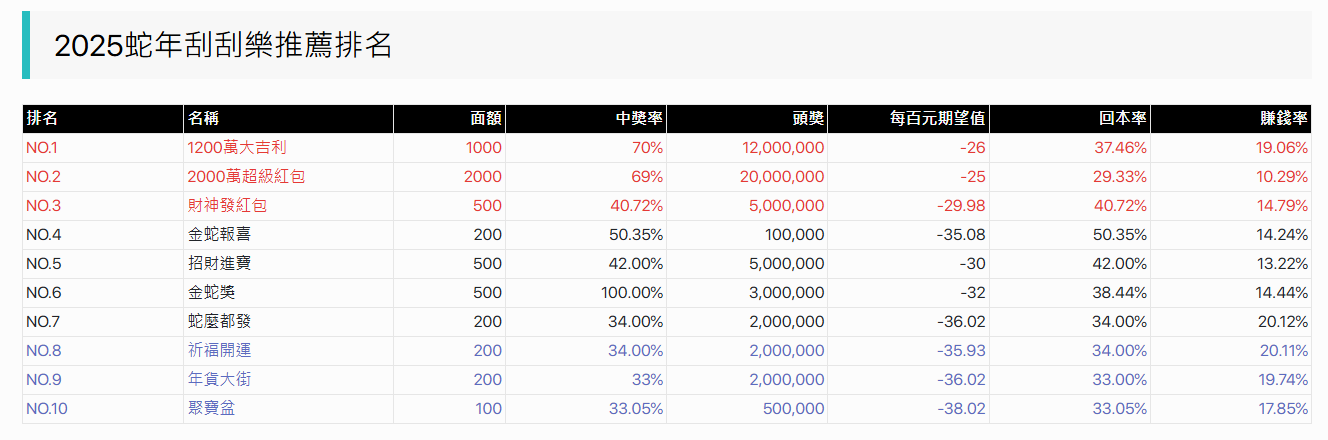Select the name 1200萬大吉利
Viewport: 1328px width, 440px height.
(x=237, y=148)
